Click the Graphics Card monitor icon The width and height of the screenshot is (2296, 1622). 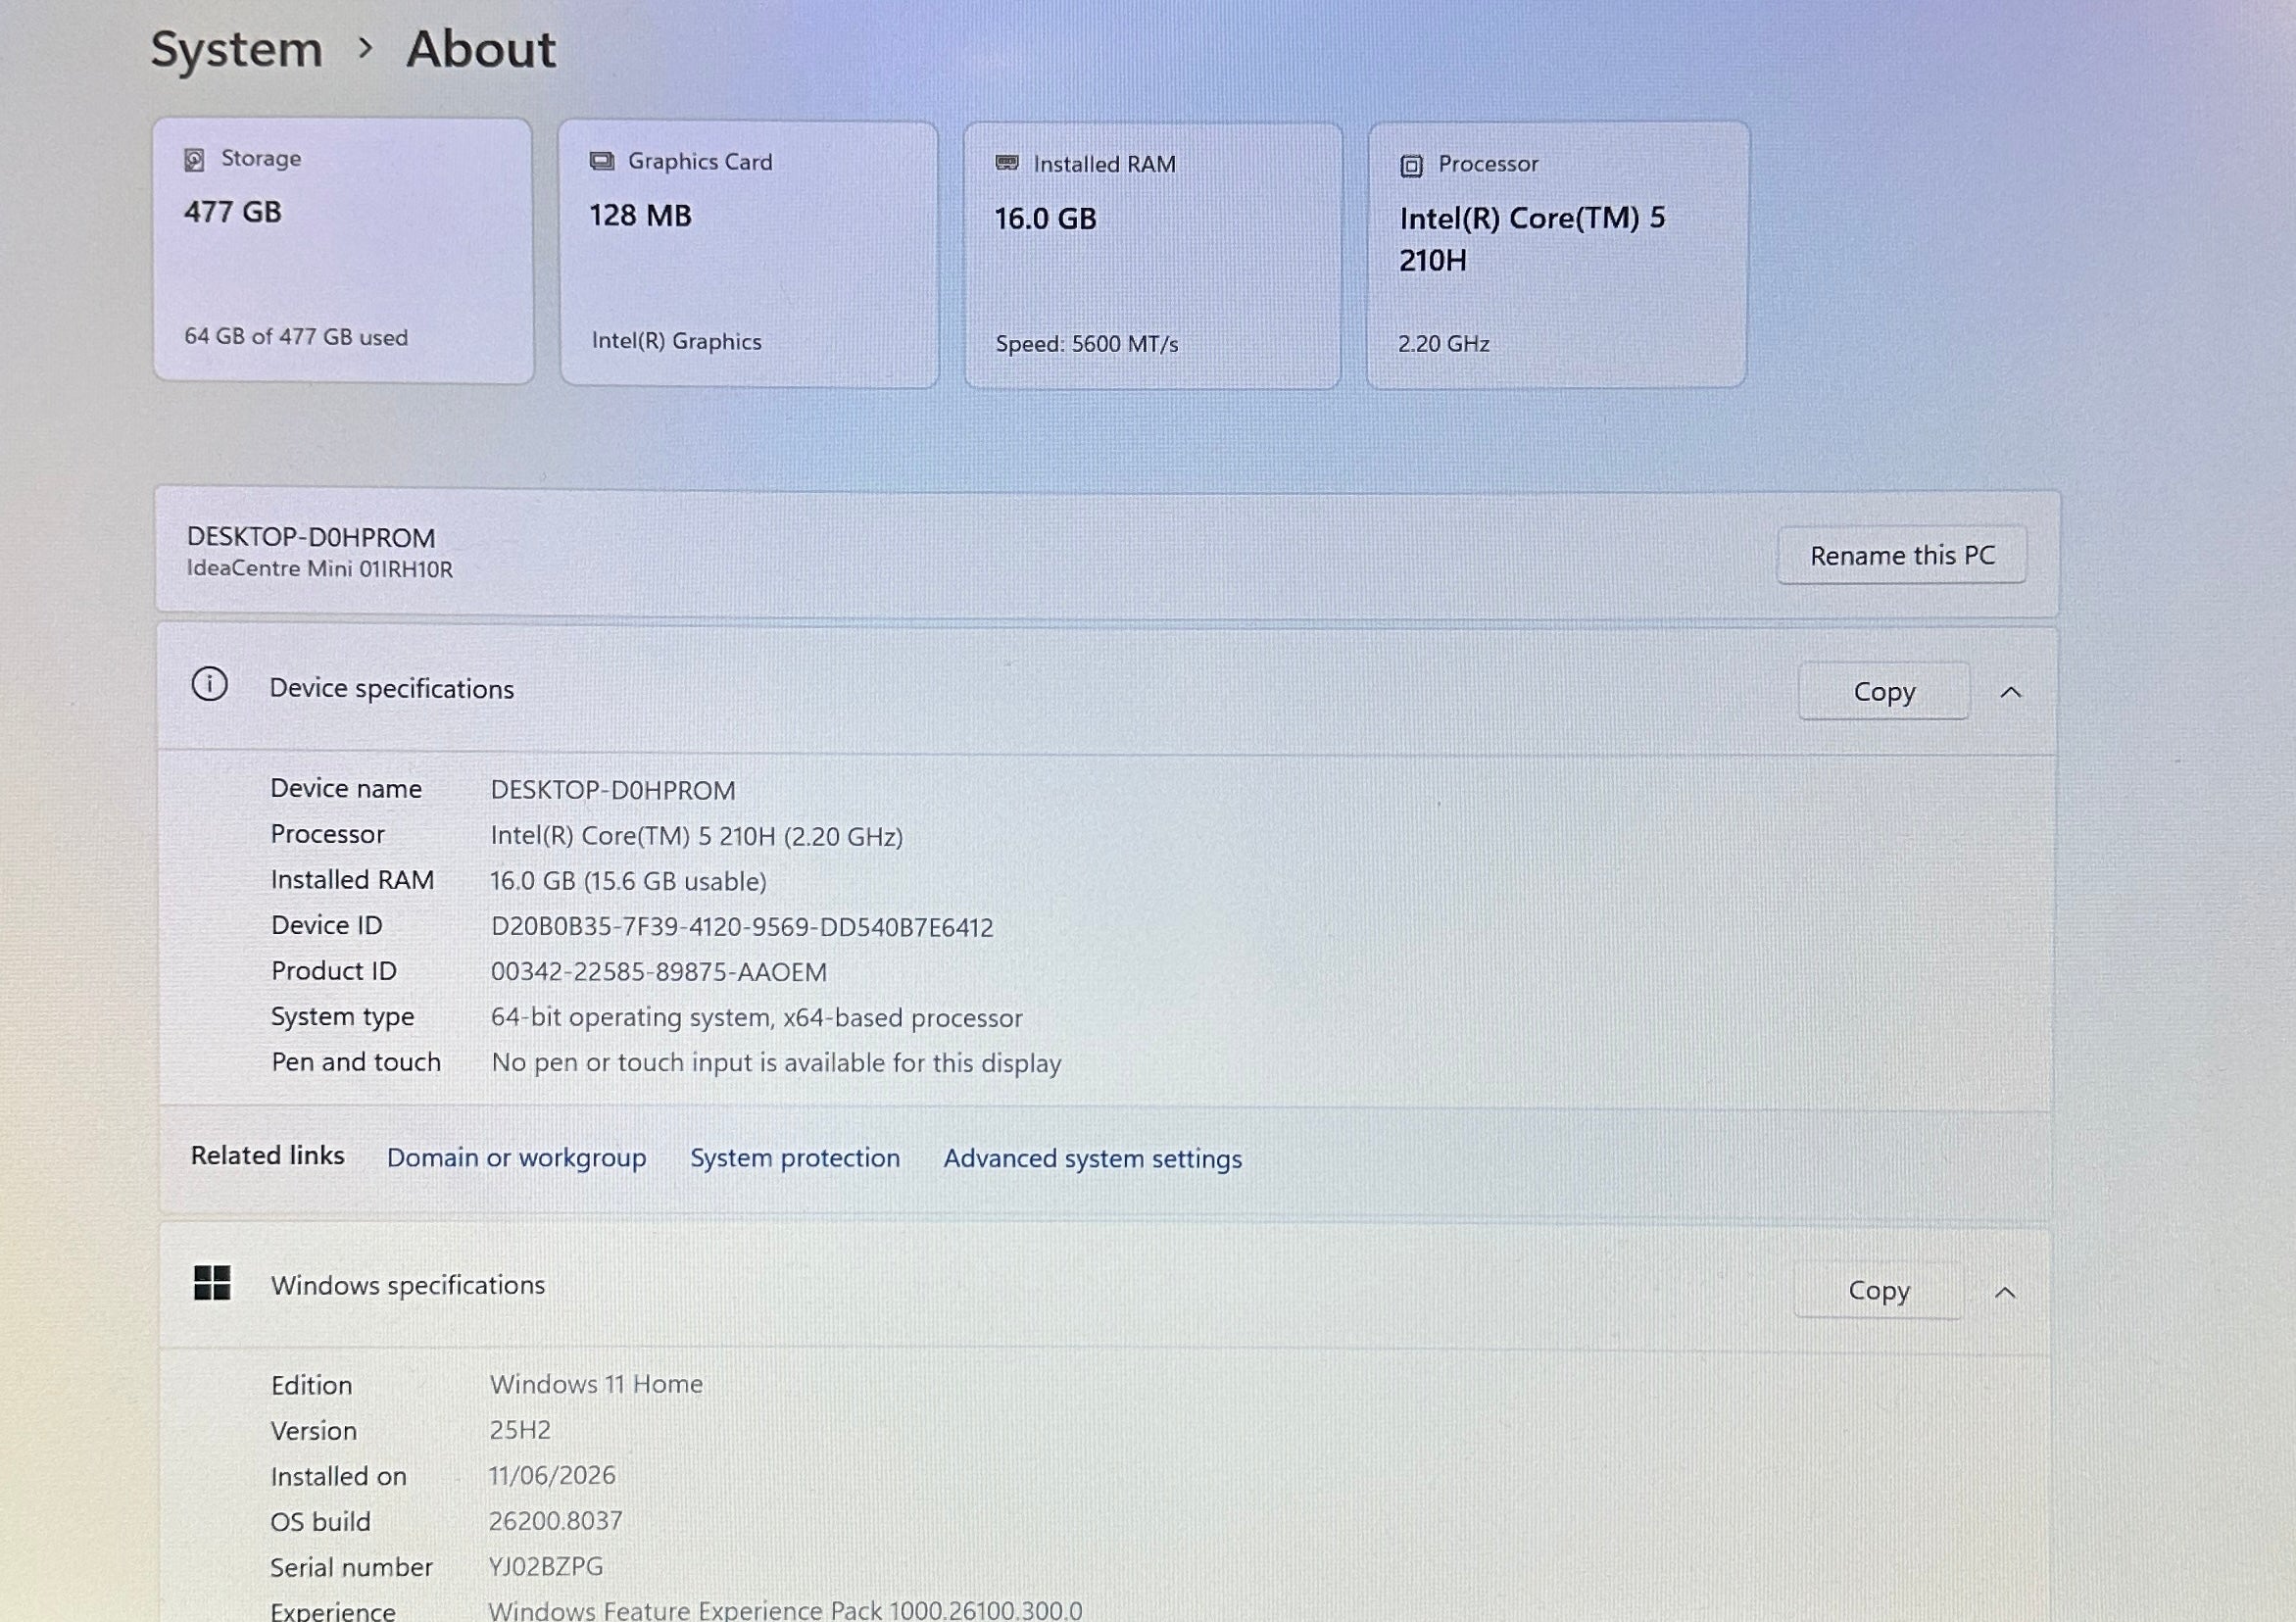(601, 161)
